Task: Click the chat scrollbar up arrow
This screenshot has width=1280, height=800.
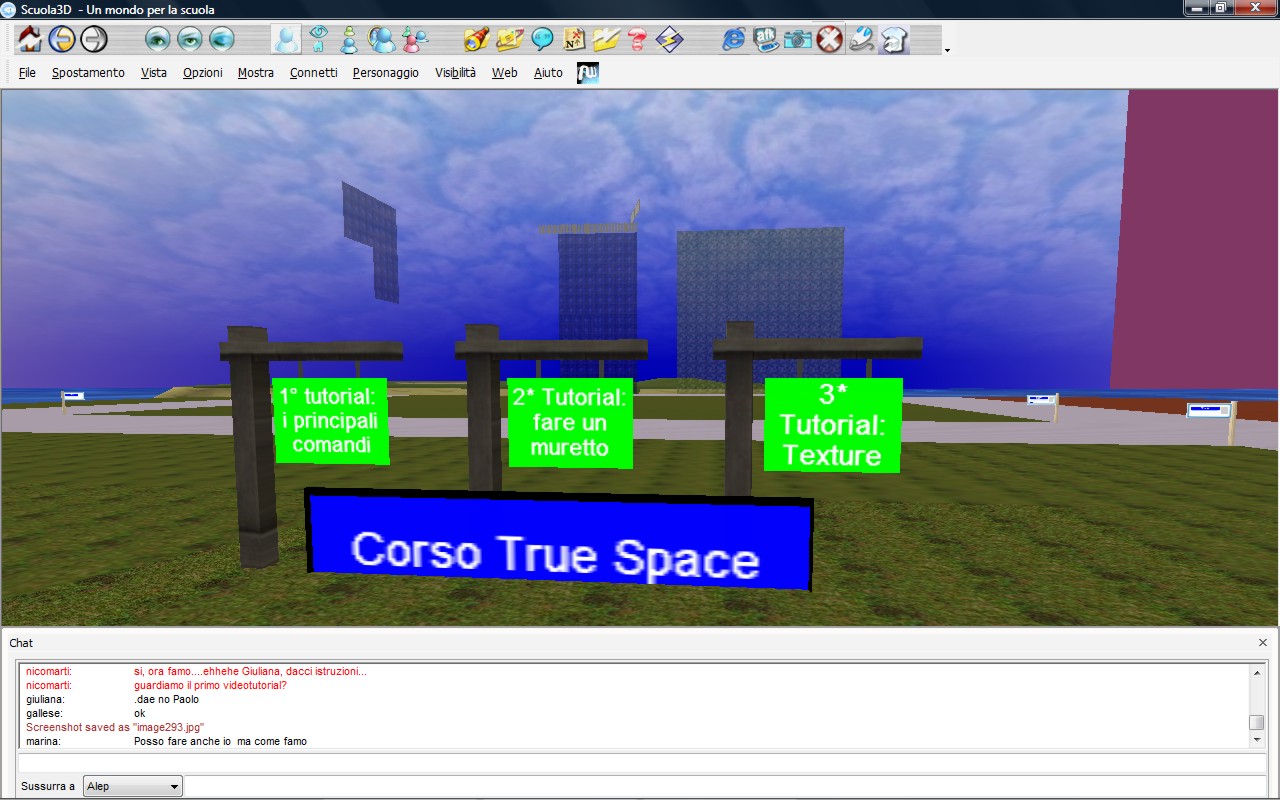Action: [1257, 671]
